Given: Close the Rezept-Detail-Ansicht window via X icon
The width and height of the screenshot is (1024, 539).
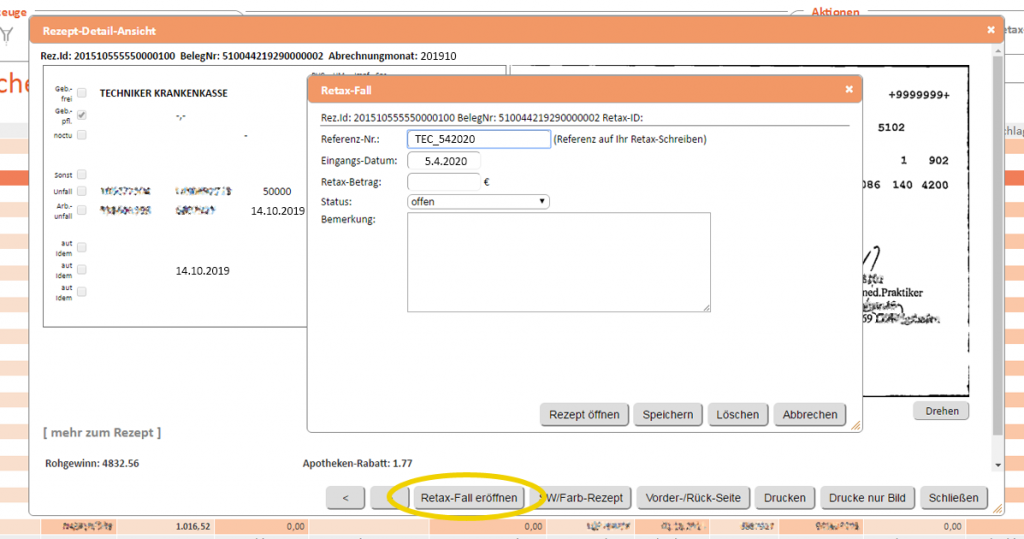Looking at the screenshot, I should click(x=991, y=31).
